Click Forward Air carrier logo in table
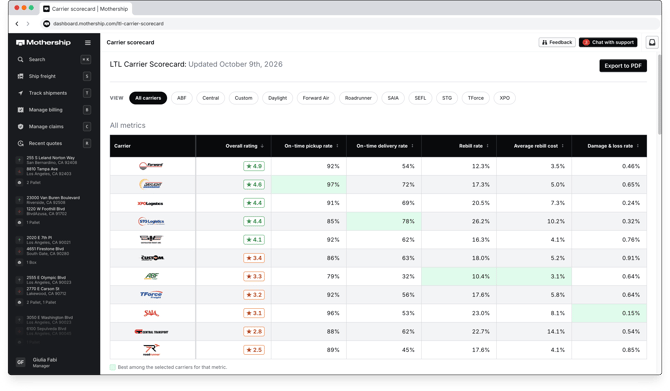The width and height of the screenshot is (670, 391). click(151, 166)
